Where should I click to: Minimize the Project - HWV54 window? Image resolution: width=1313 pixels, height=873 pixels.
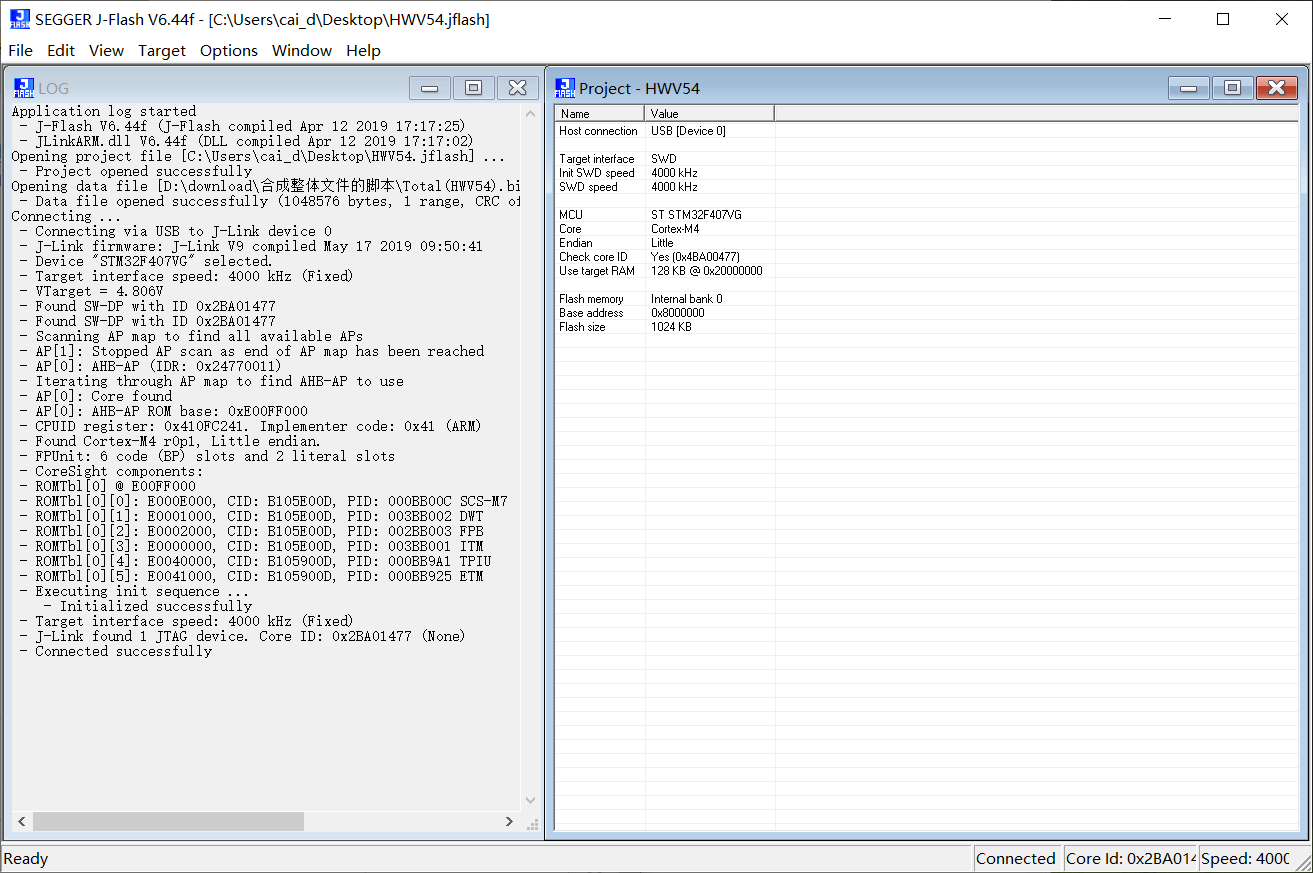[1189, 88]
